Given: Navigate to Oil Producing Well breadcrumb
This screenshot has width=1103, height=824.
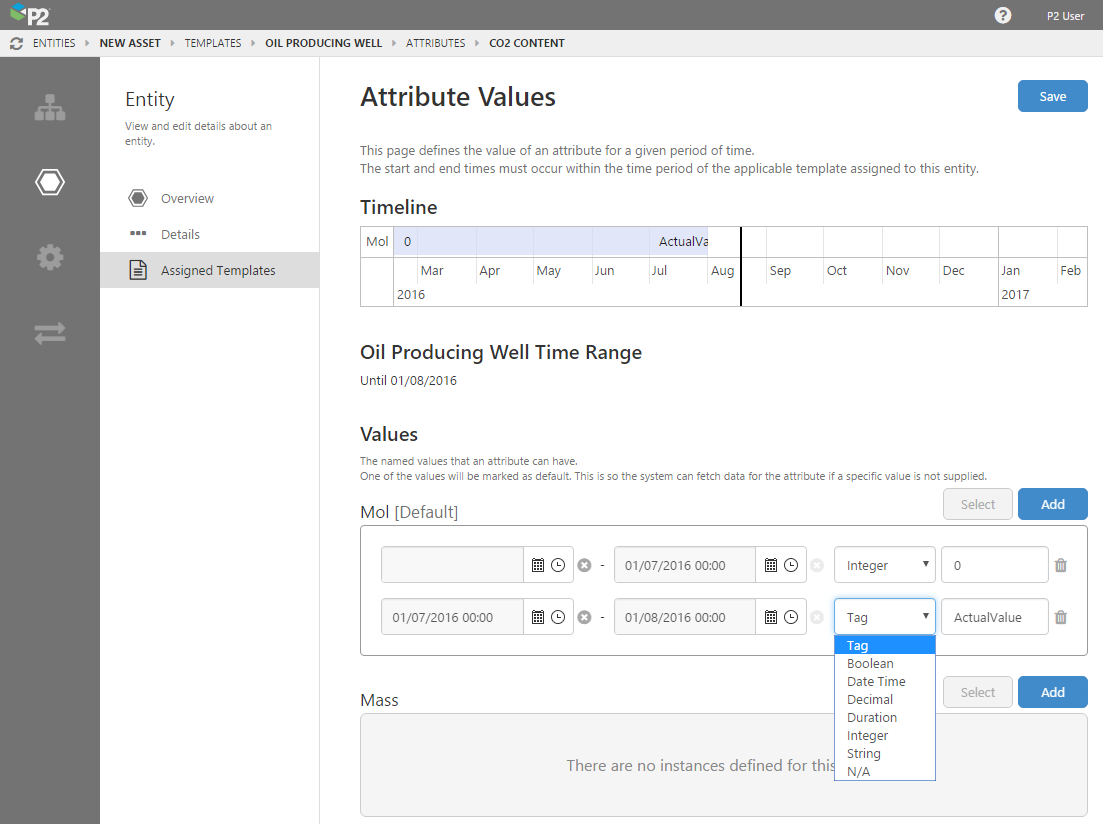Looking at the screenshot, I should pyautogui.click(x=323, y=43).
